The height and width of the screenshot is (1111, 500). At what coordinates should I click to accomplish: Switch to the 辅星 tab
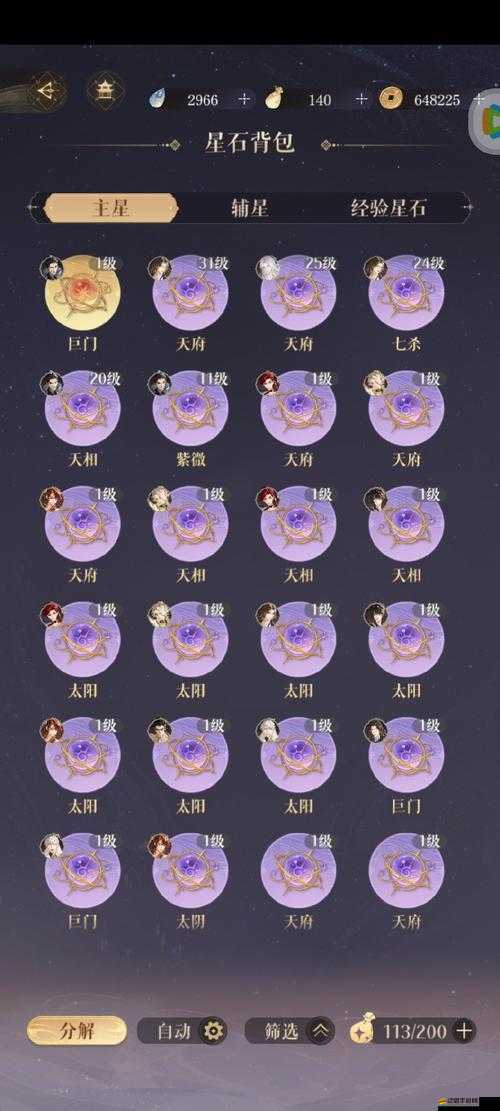pos(250,208)
